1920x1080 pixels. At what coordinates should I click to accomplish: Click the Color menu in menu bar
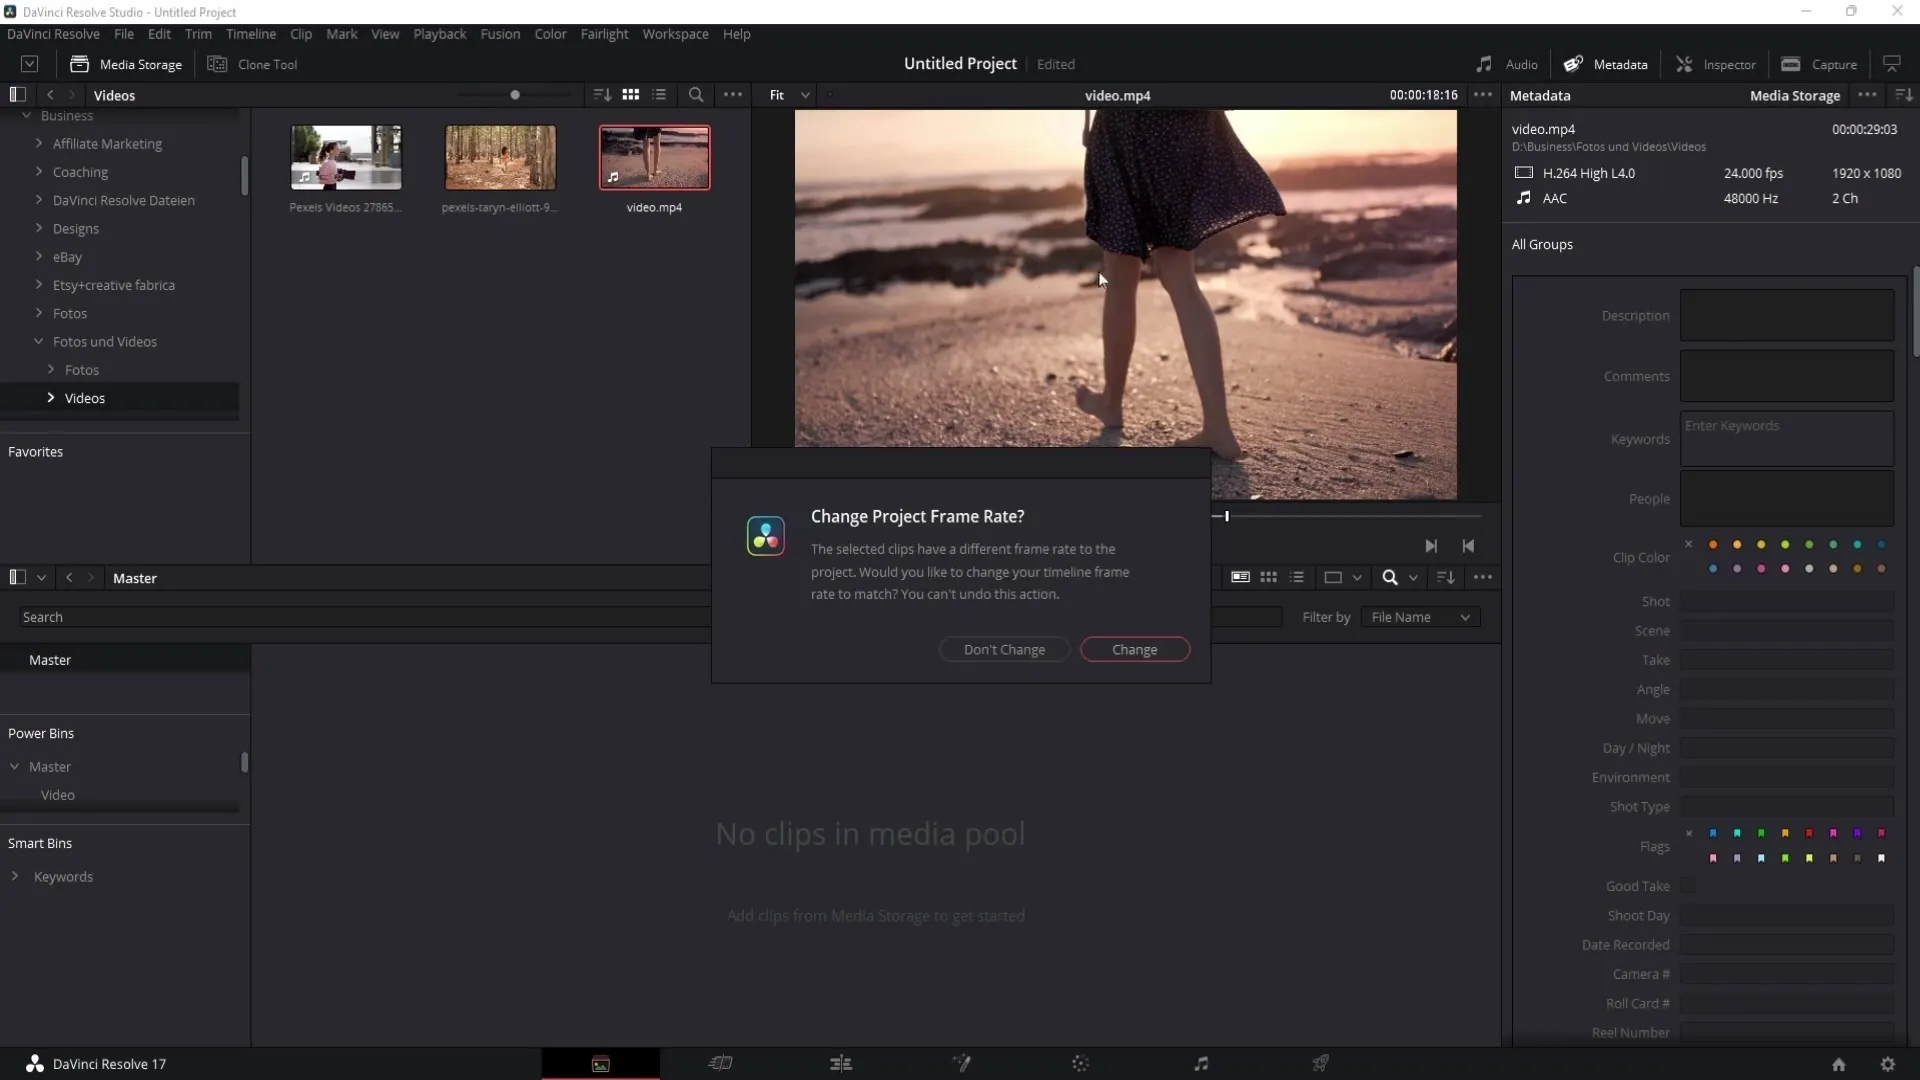(551, 33)
